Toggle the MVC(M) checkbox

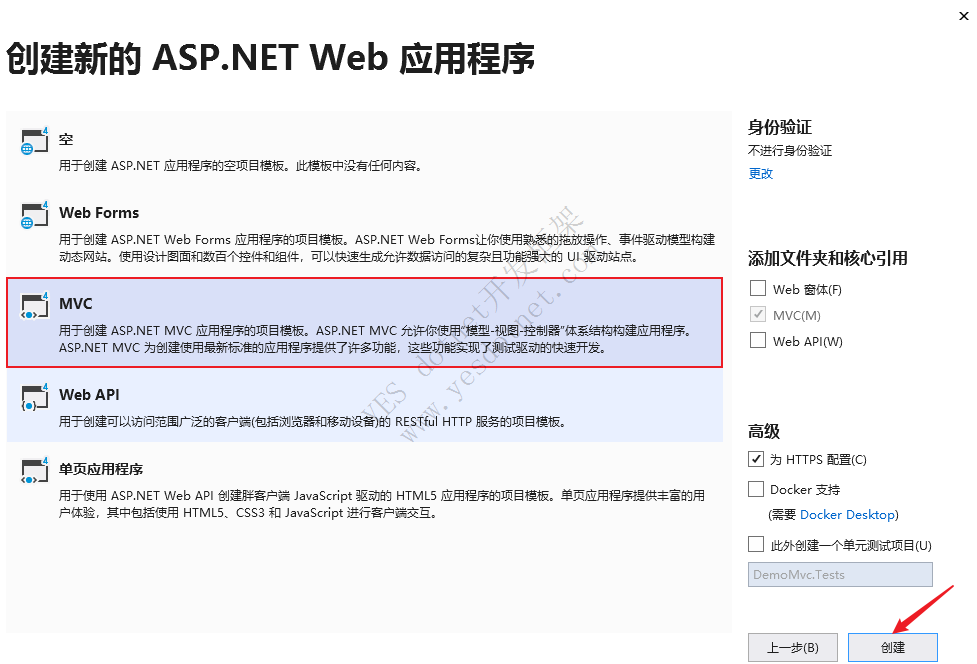point(758,315)
